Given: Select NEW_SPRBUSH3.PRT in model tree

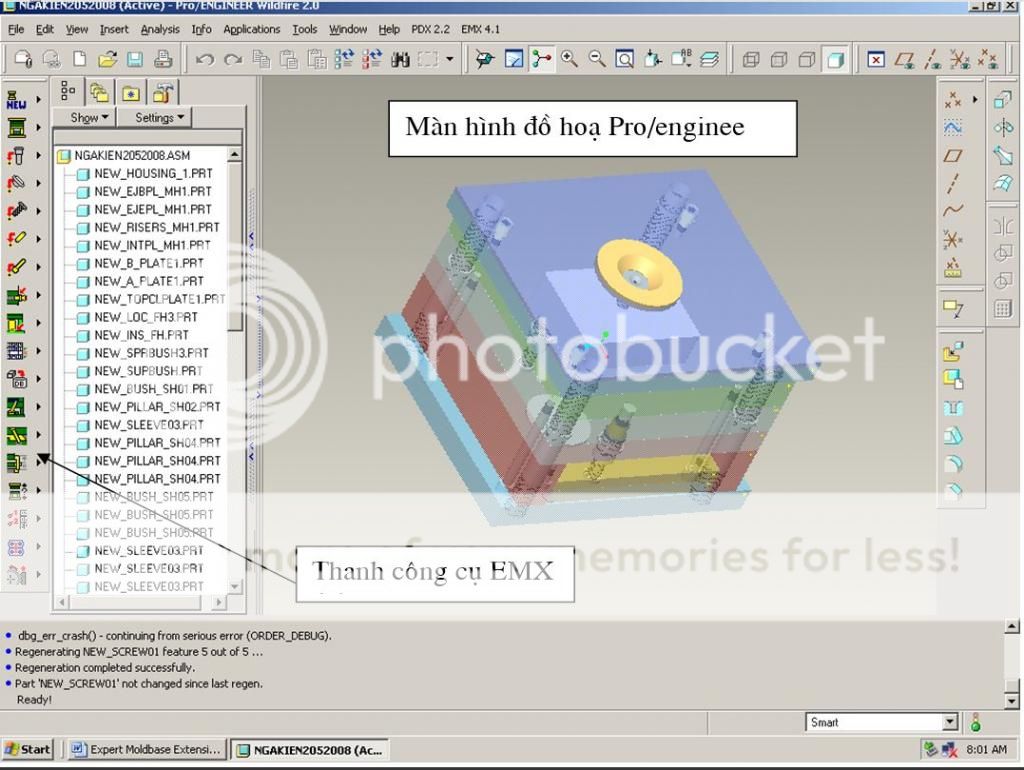Looking at the screenshot, I should click(151, 353).
